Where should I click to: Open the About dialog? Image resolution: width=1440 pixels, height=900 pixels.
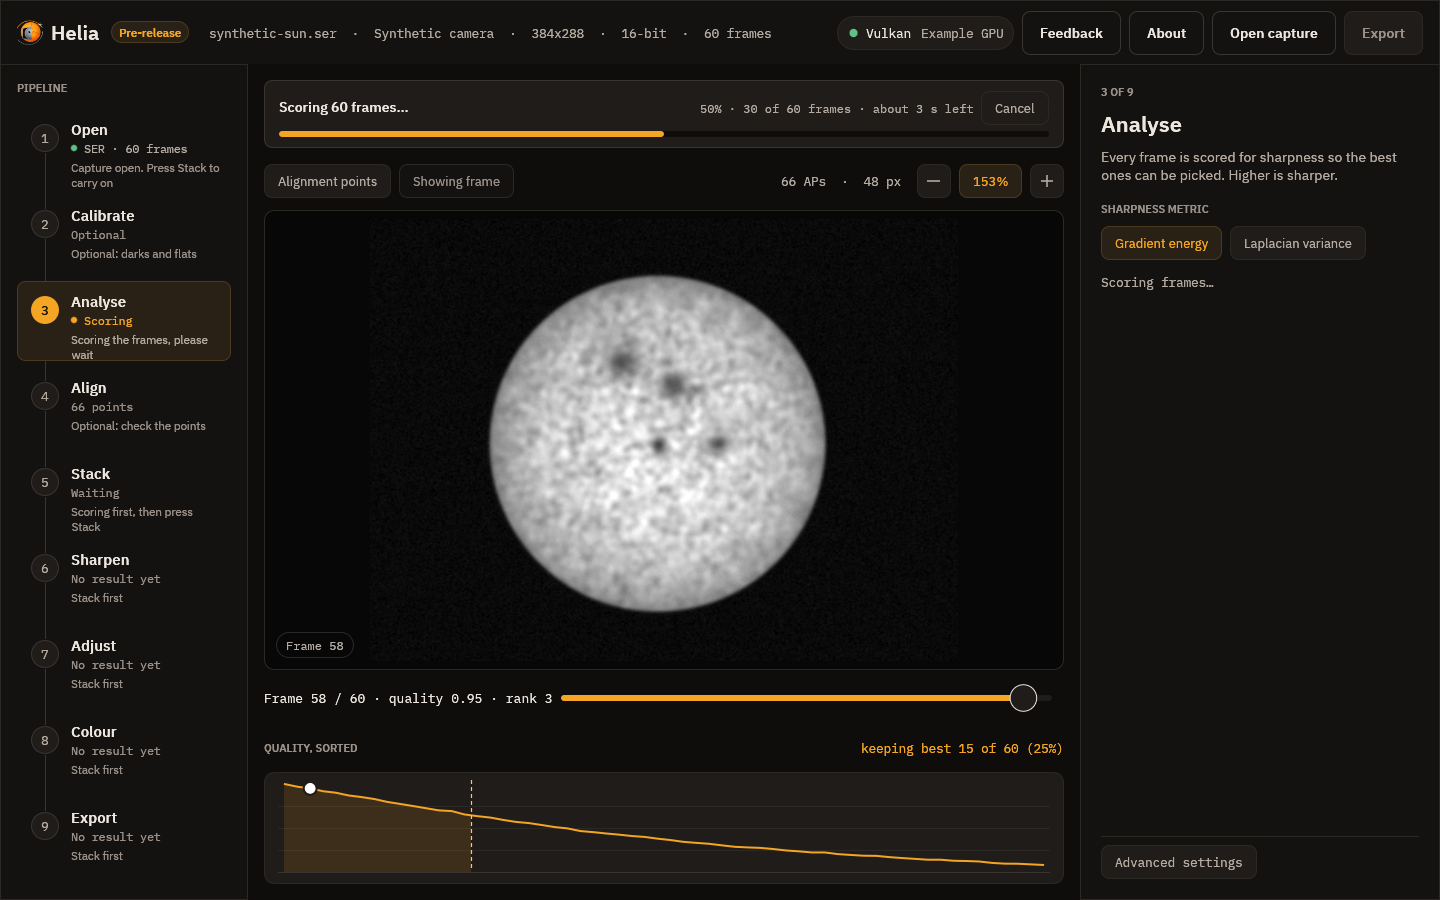1166,33
